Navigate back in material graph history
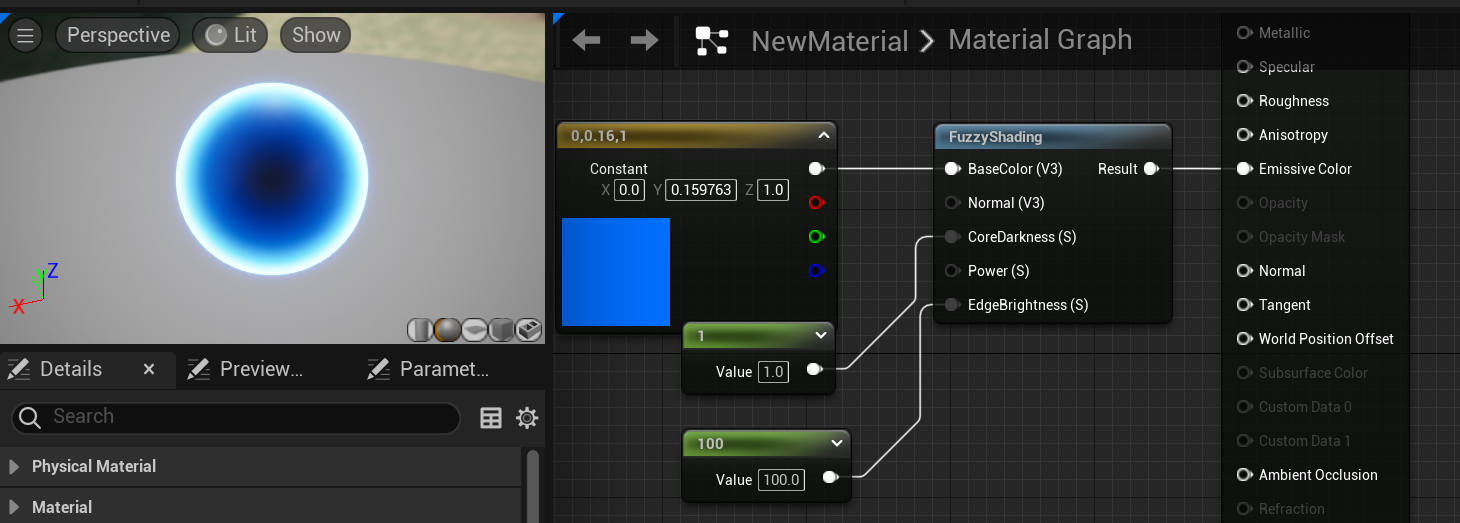 [x=586, y=40]
